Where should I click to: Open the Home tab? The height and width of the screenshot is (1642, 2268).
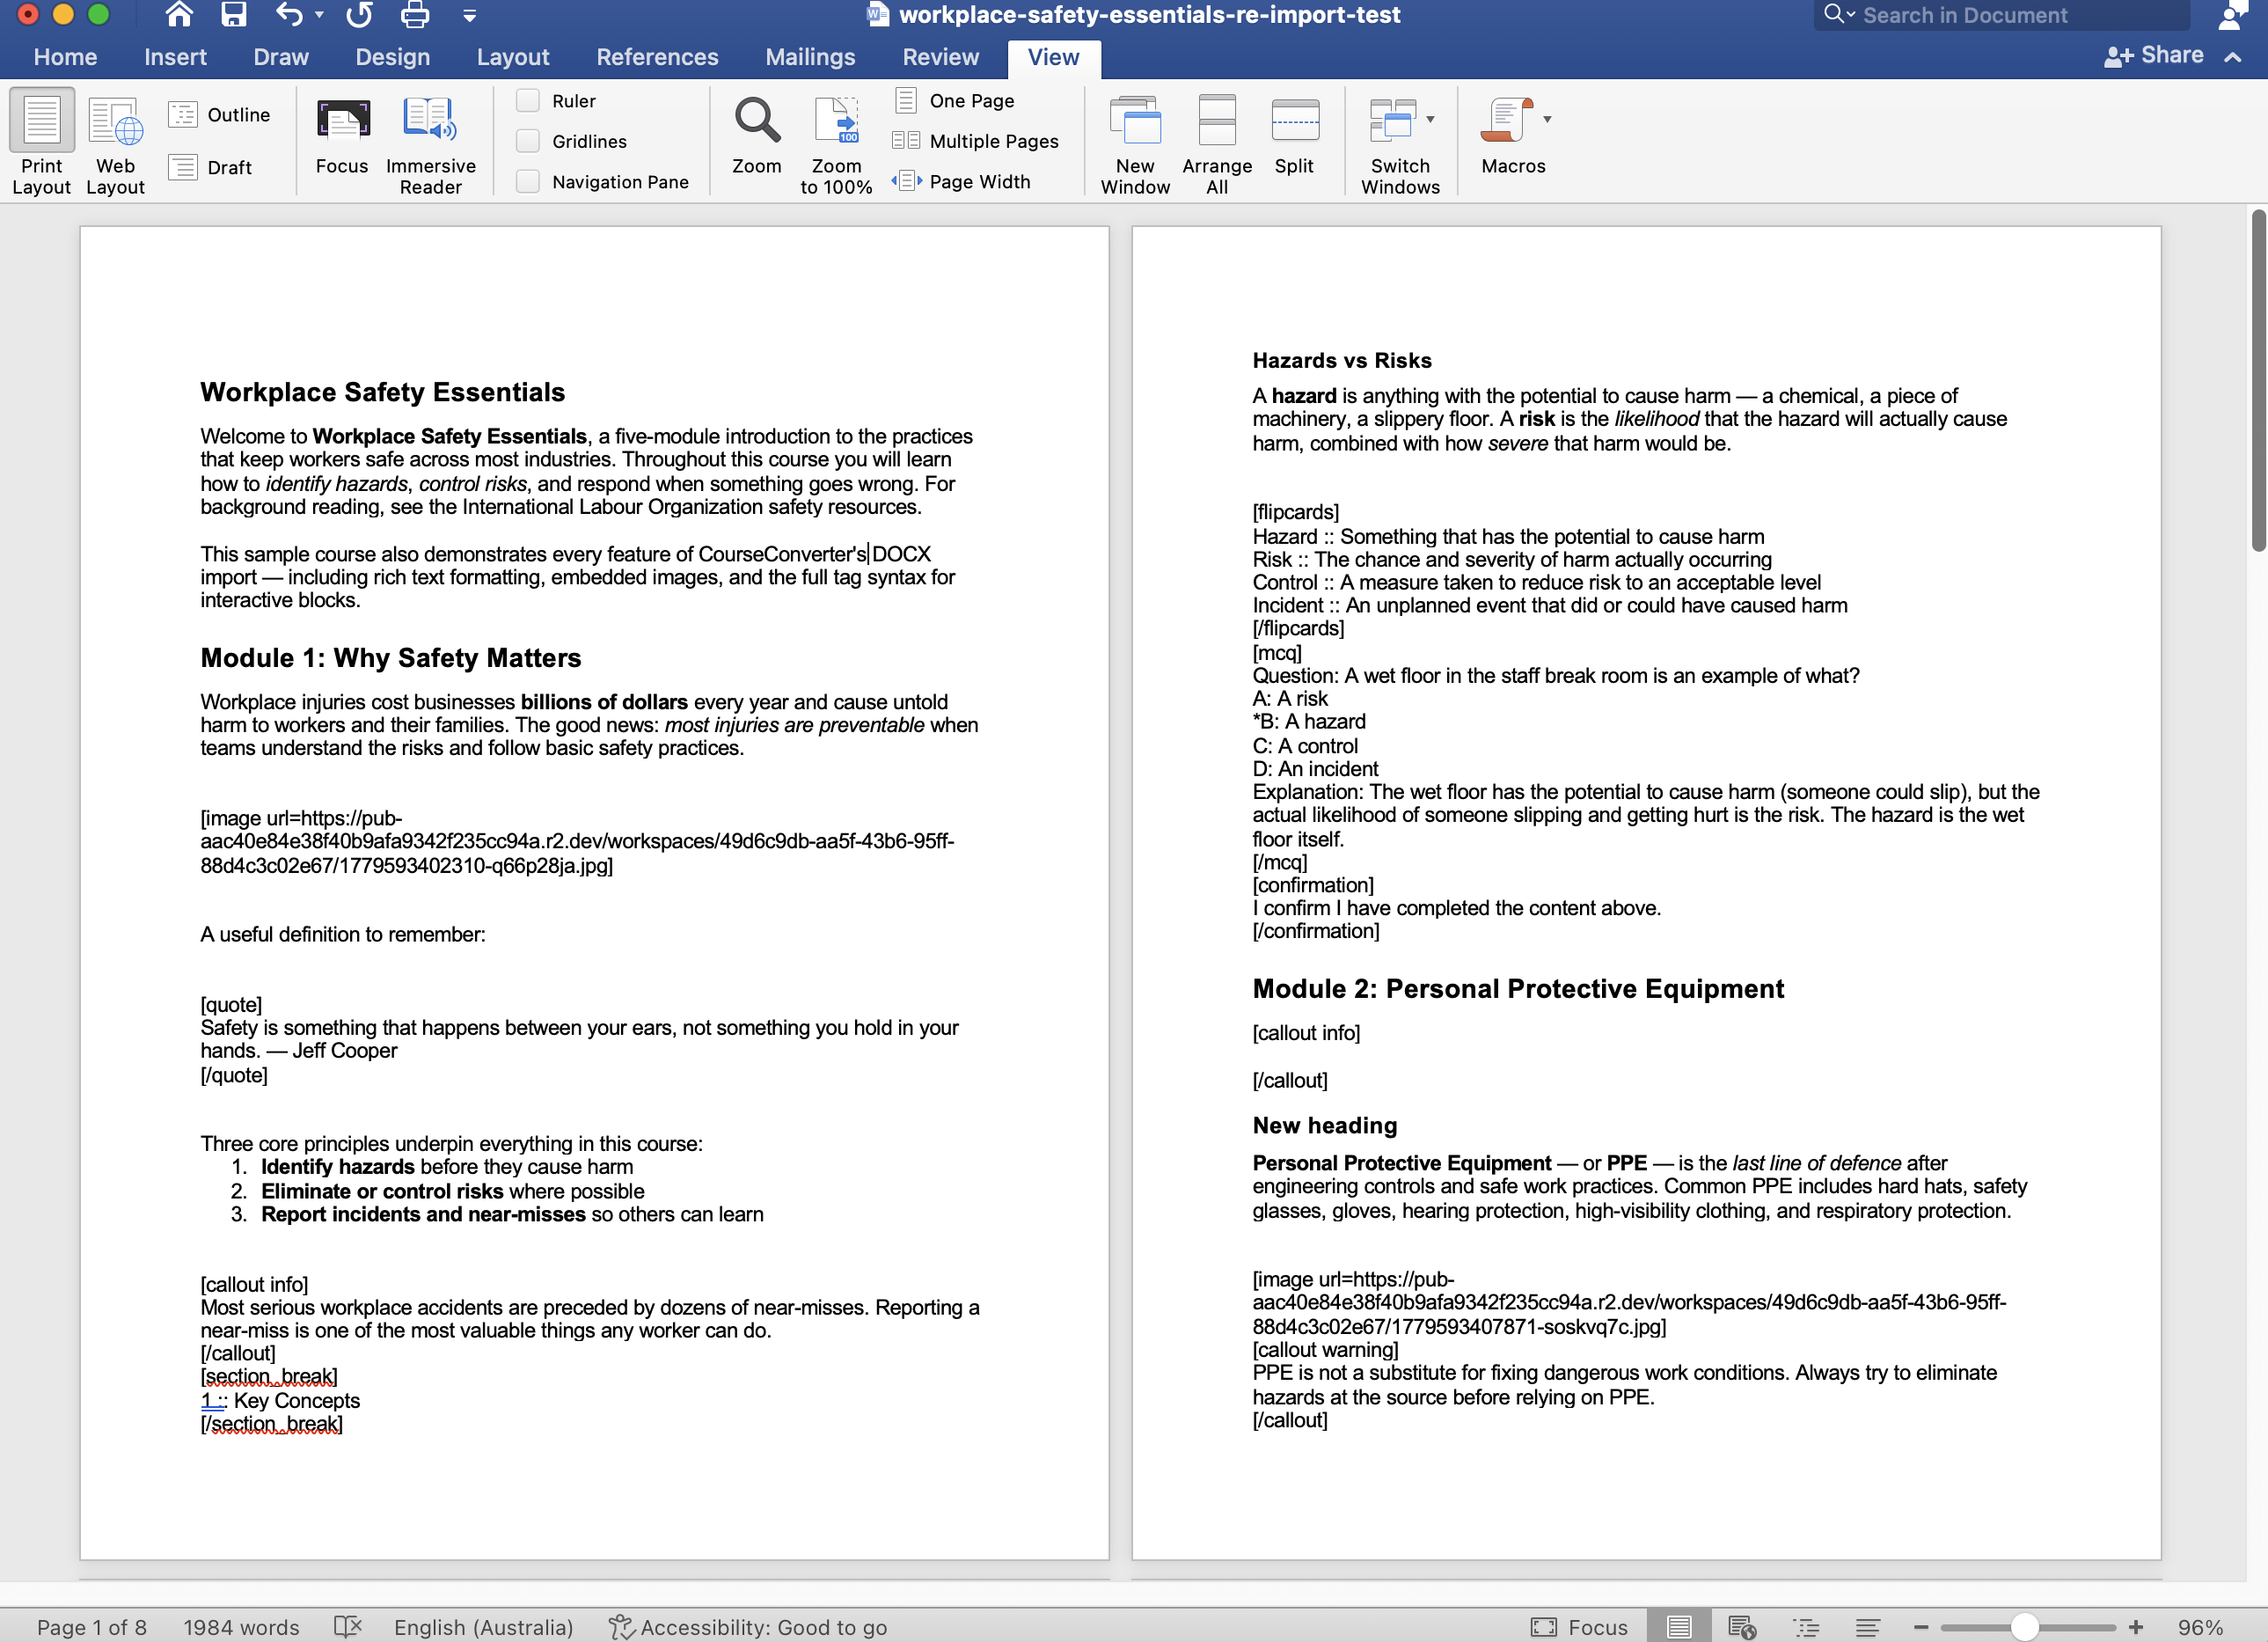(65, 57)
